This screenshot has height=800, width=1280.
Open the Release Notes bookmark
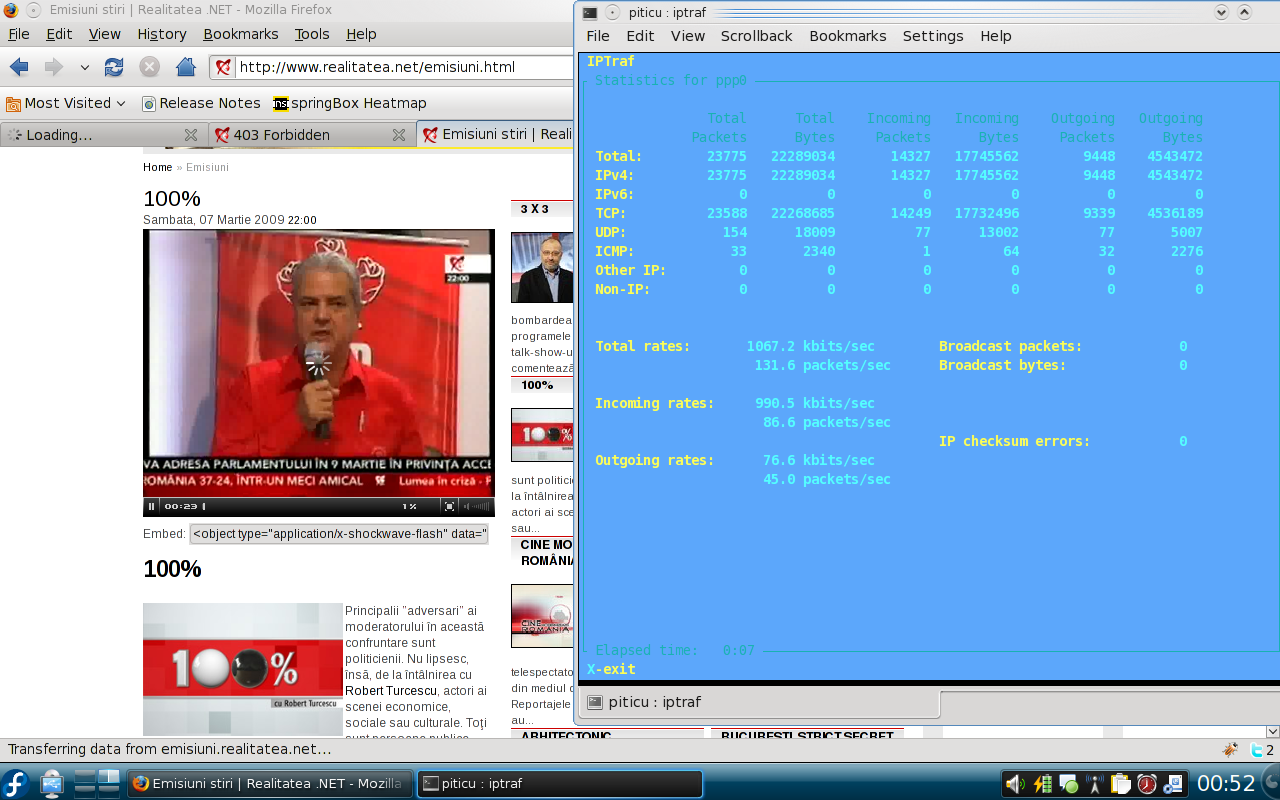(x=201, y=103)
